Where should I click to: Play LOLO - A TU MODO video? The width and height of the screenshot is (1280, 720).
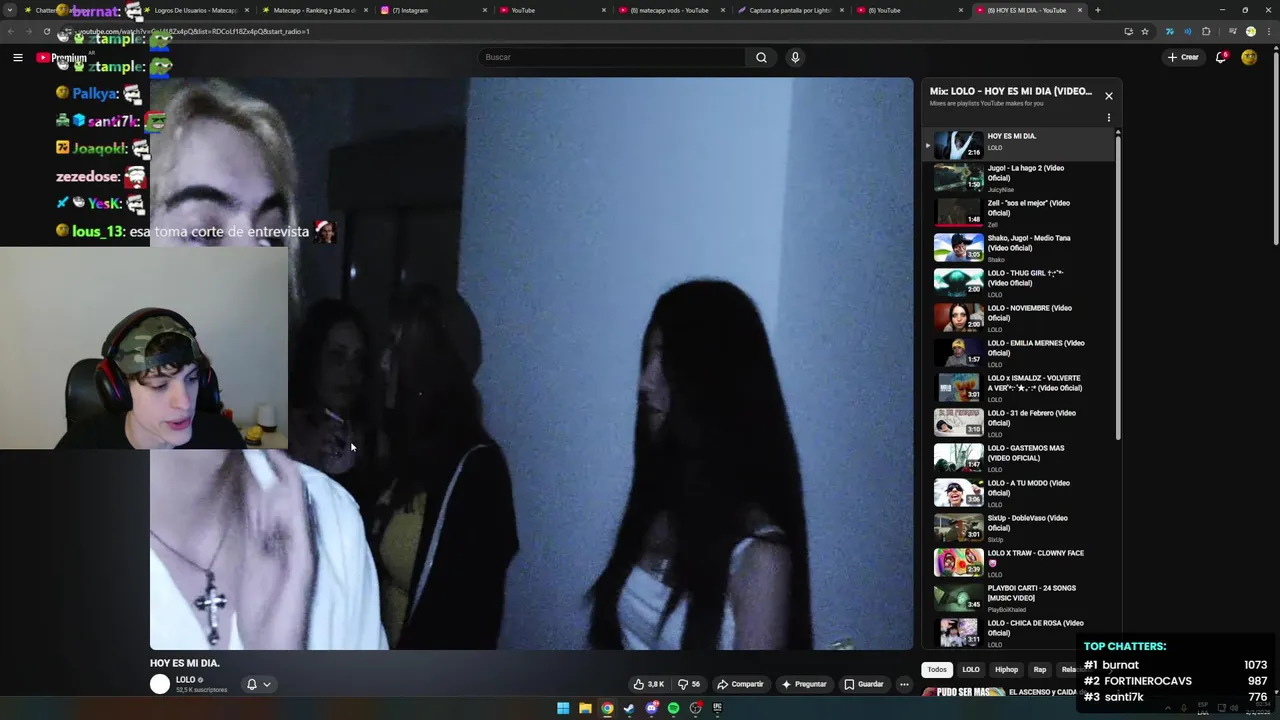(1020, 493)
